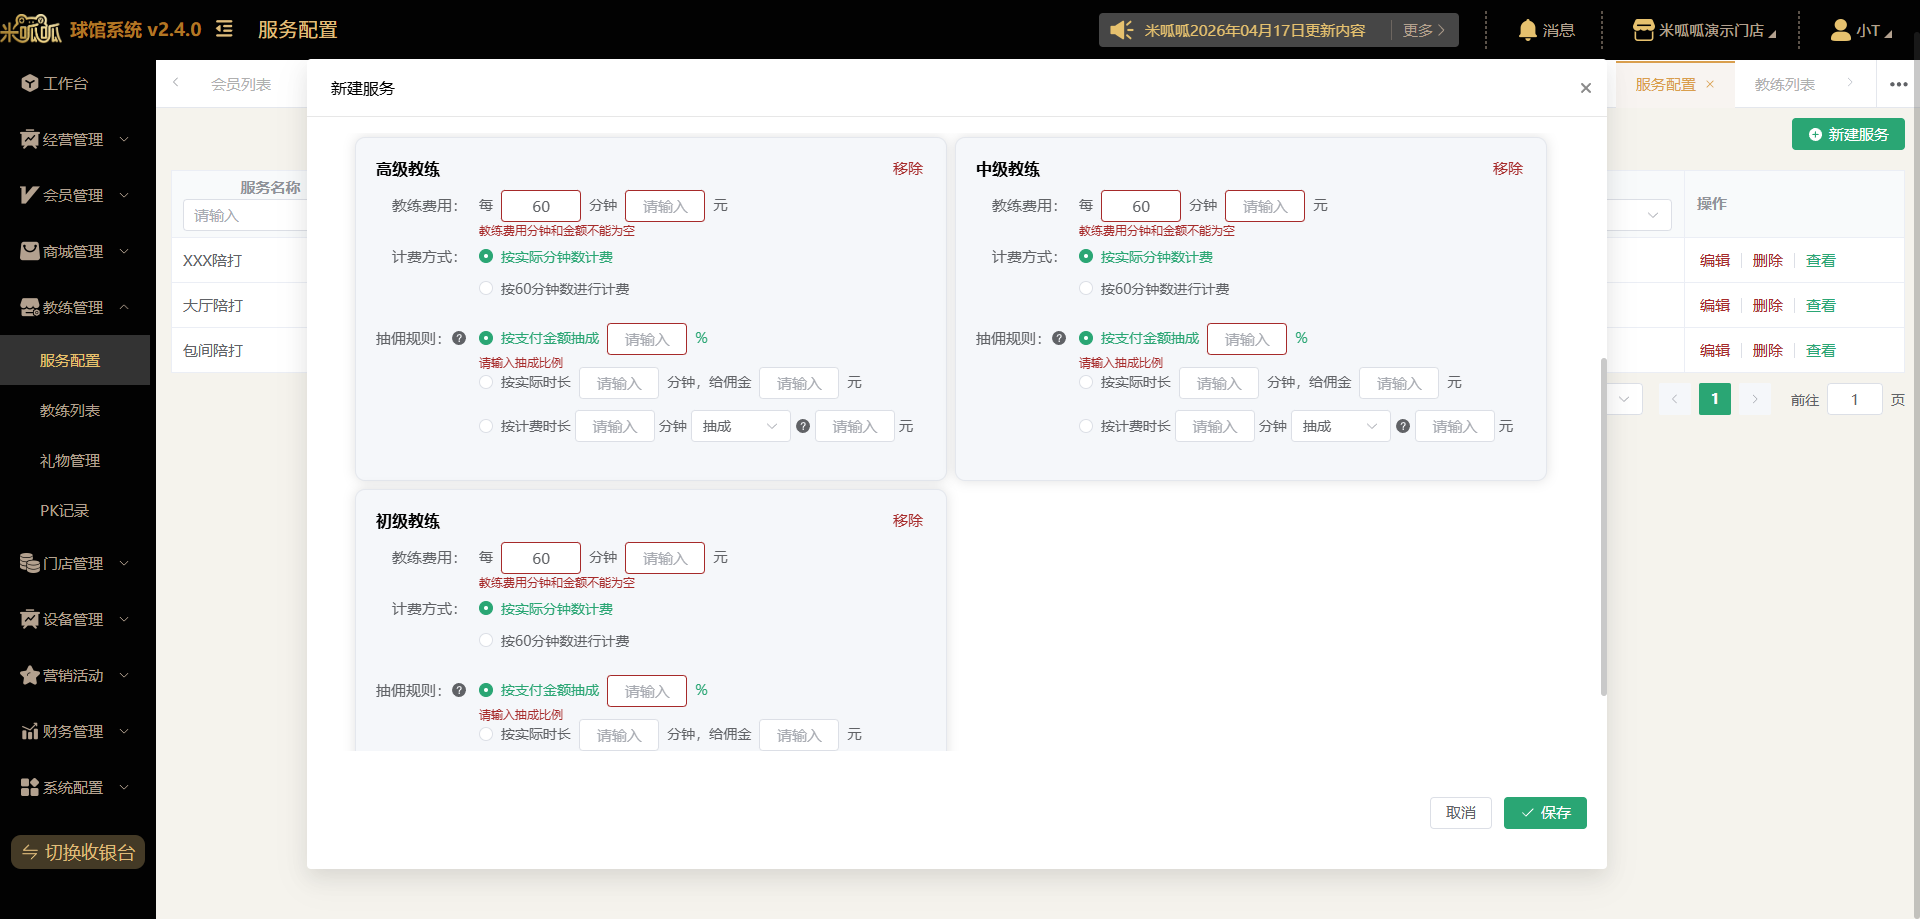Image resolution: width=1920 pixels, height=919 pixels.
Task: Expand the 门店管理 menu chevron
Action: 124,563
